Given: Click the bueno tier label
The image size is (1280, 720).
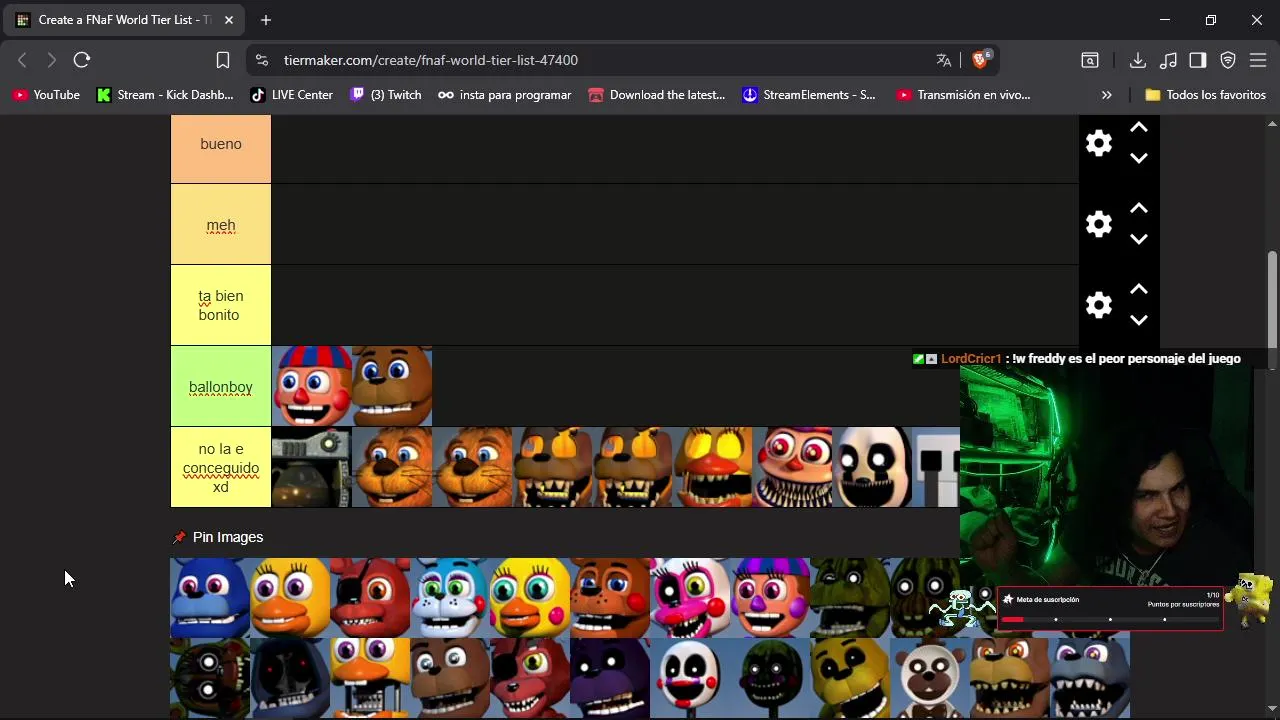Looking at the screenshot, I should click(x=221, y=144).
